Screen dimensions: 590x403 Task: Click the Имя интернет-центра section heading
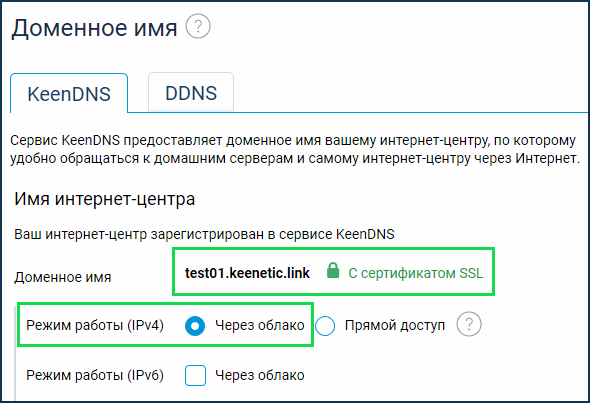point(105,199)
